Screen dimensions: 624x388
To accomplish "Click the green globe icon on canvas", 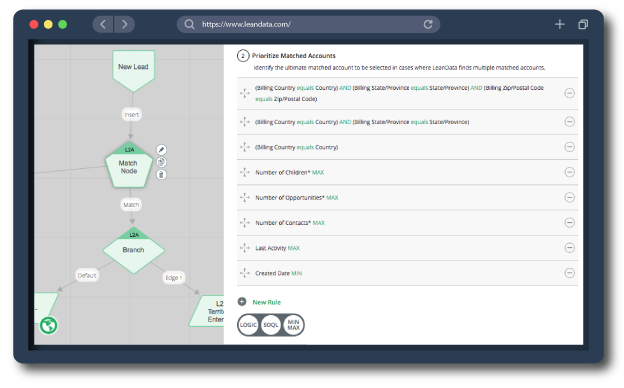I will [x=49, y=326].
